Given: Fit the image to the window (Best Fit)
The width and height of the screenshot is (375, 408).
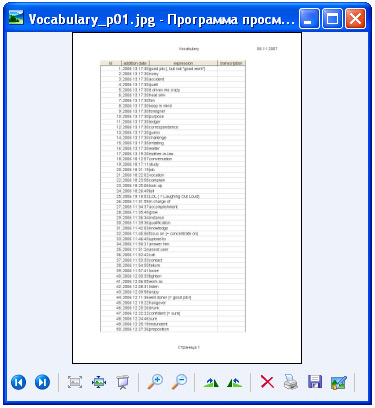Looking at the screenshot, I should (x=75, y=382).
